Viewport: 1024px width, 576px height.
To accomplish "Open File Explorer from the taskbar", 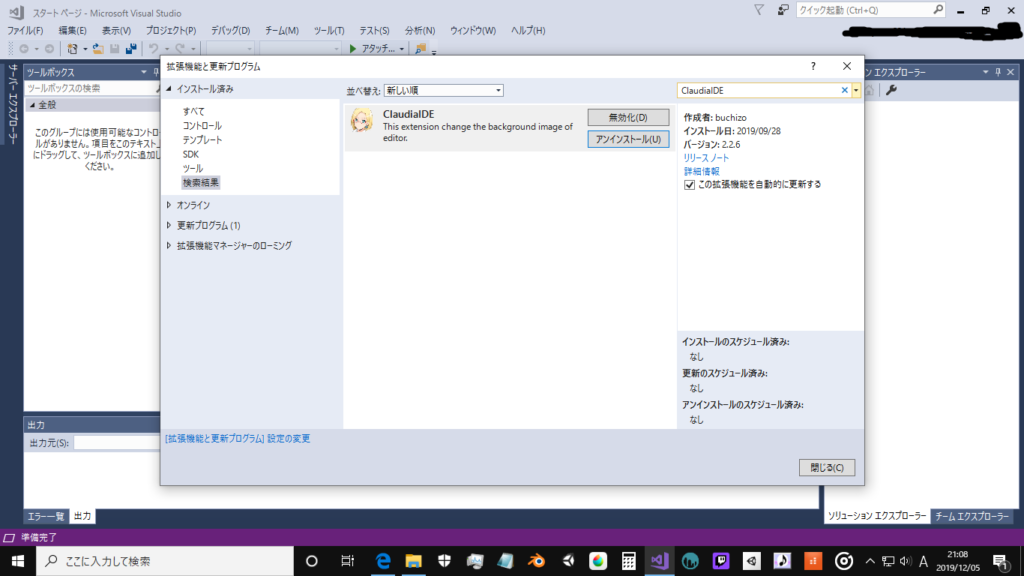I will (x=413, y=561).
